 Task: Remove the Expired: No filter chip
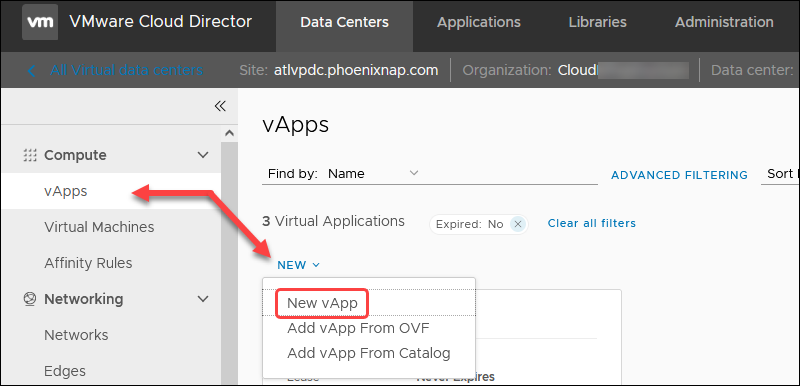[x=517, y=224]
